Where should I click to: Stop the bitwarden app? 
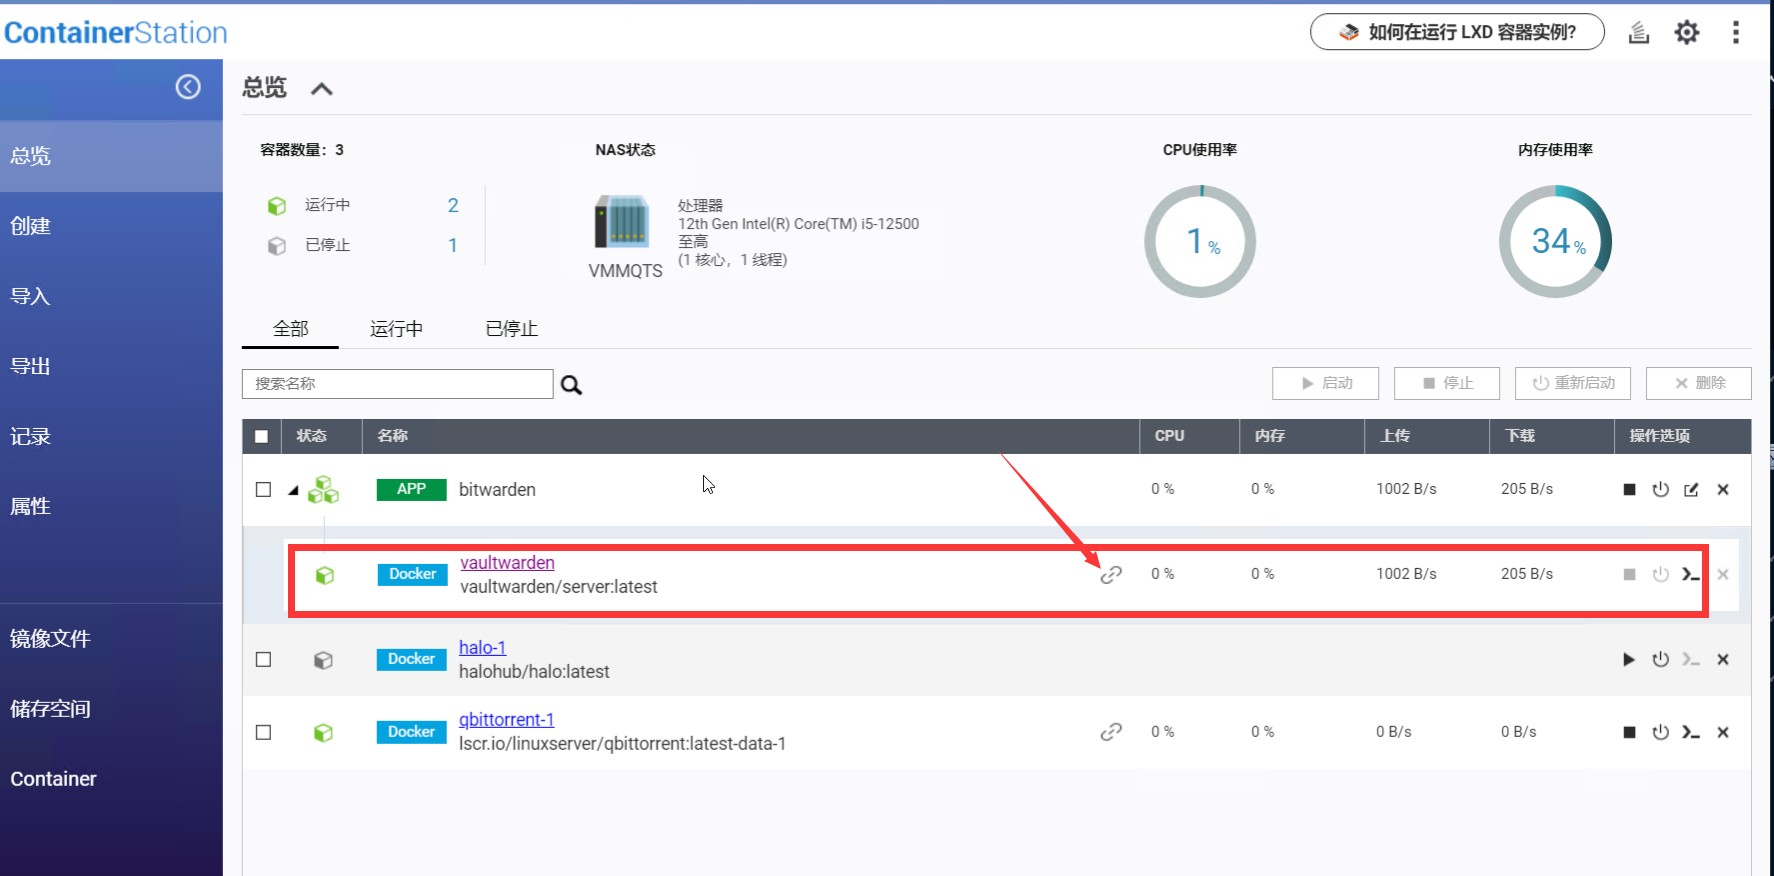pos(1629,490)
